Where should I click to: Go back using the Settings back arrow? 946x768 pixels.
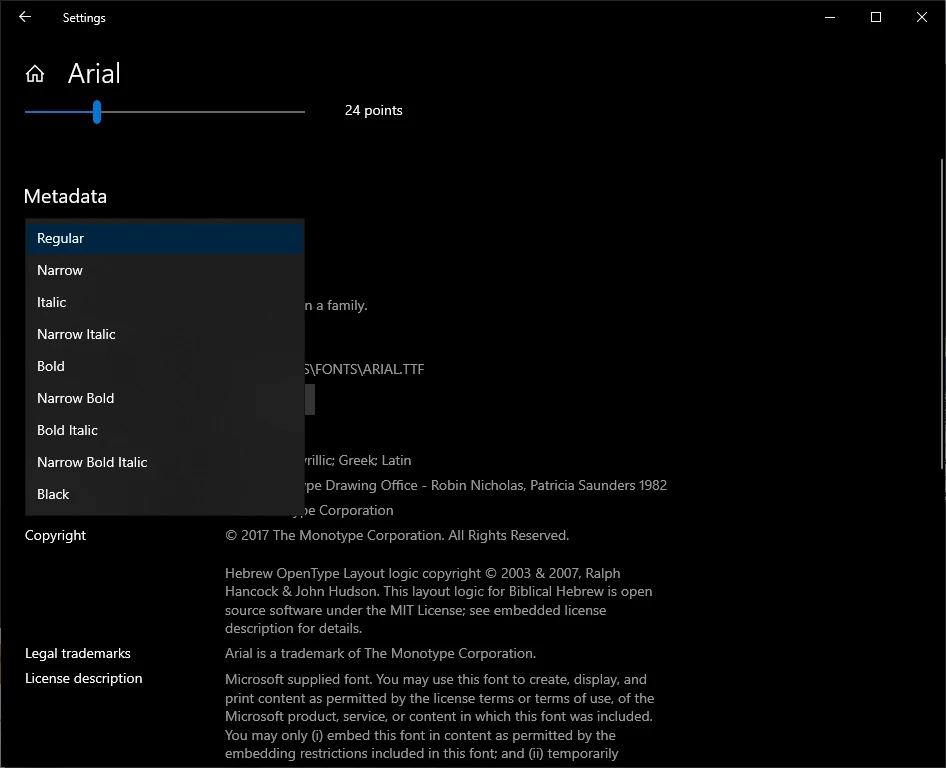pyautogui.click(x=25, y=17)
